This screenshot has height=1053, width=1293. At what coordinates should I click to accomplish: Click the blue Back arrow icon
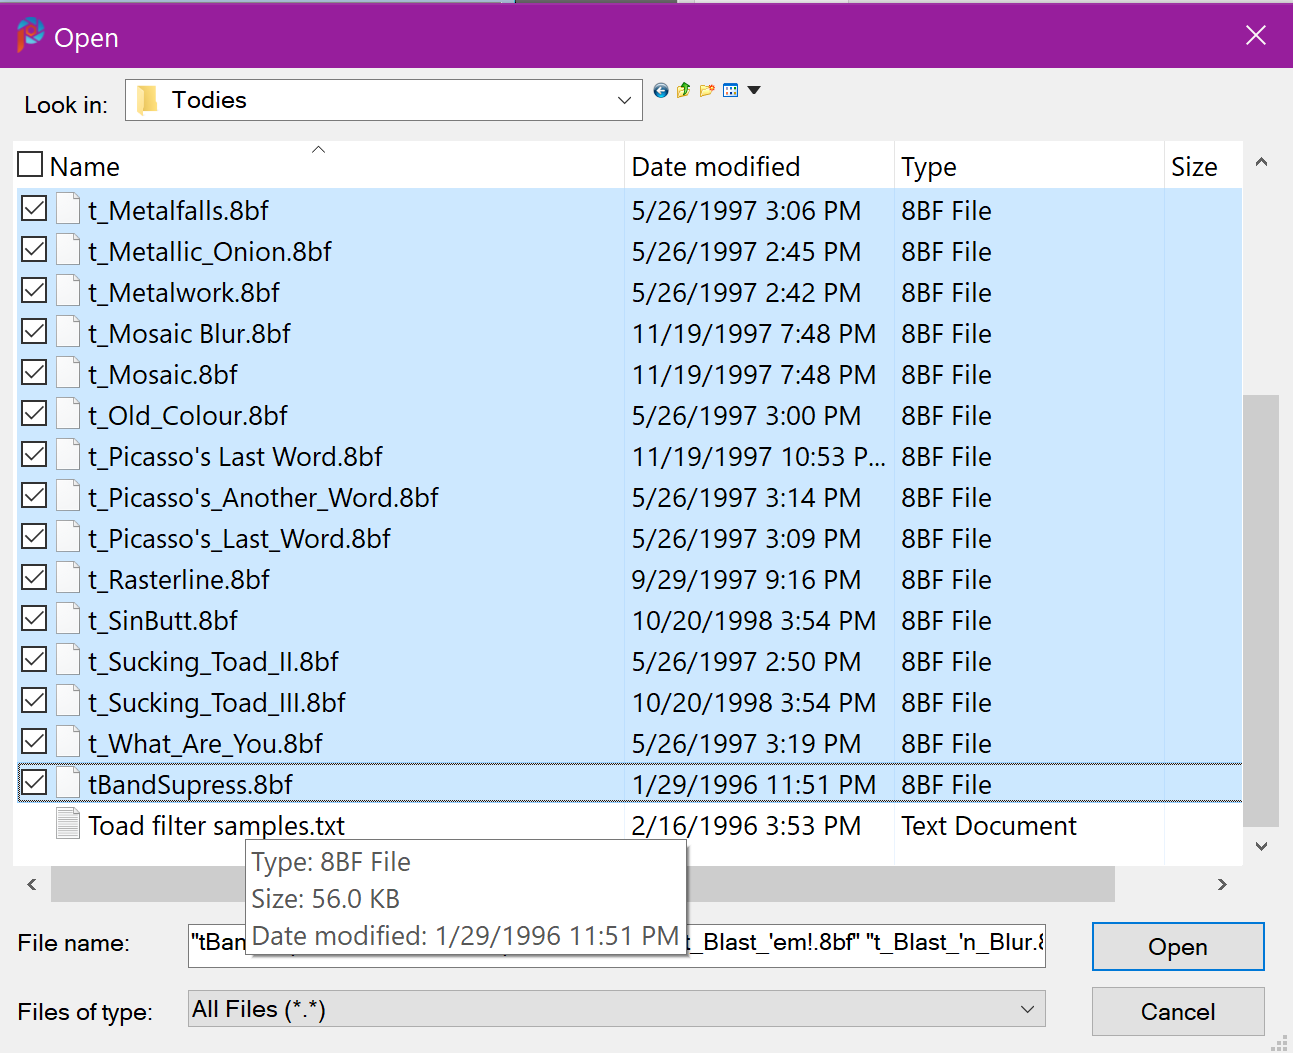coord(661,91)
